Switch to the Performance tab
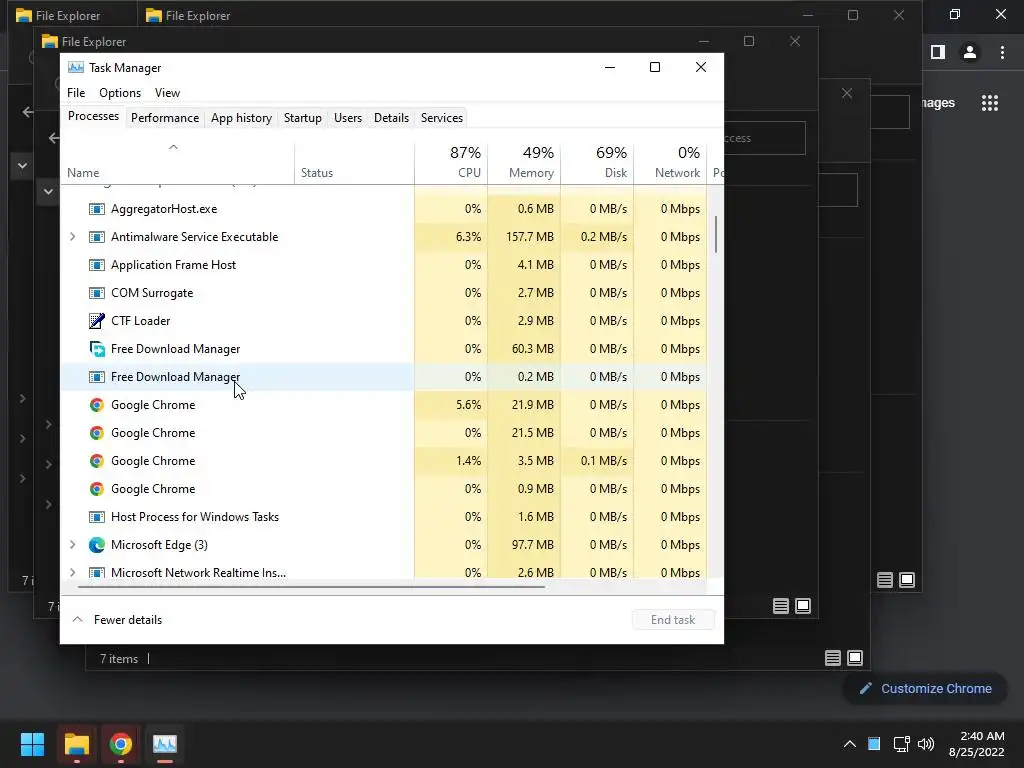The width and height of the screenshot is (1024, 768). [165, 118]
